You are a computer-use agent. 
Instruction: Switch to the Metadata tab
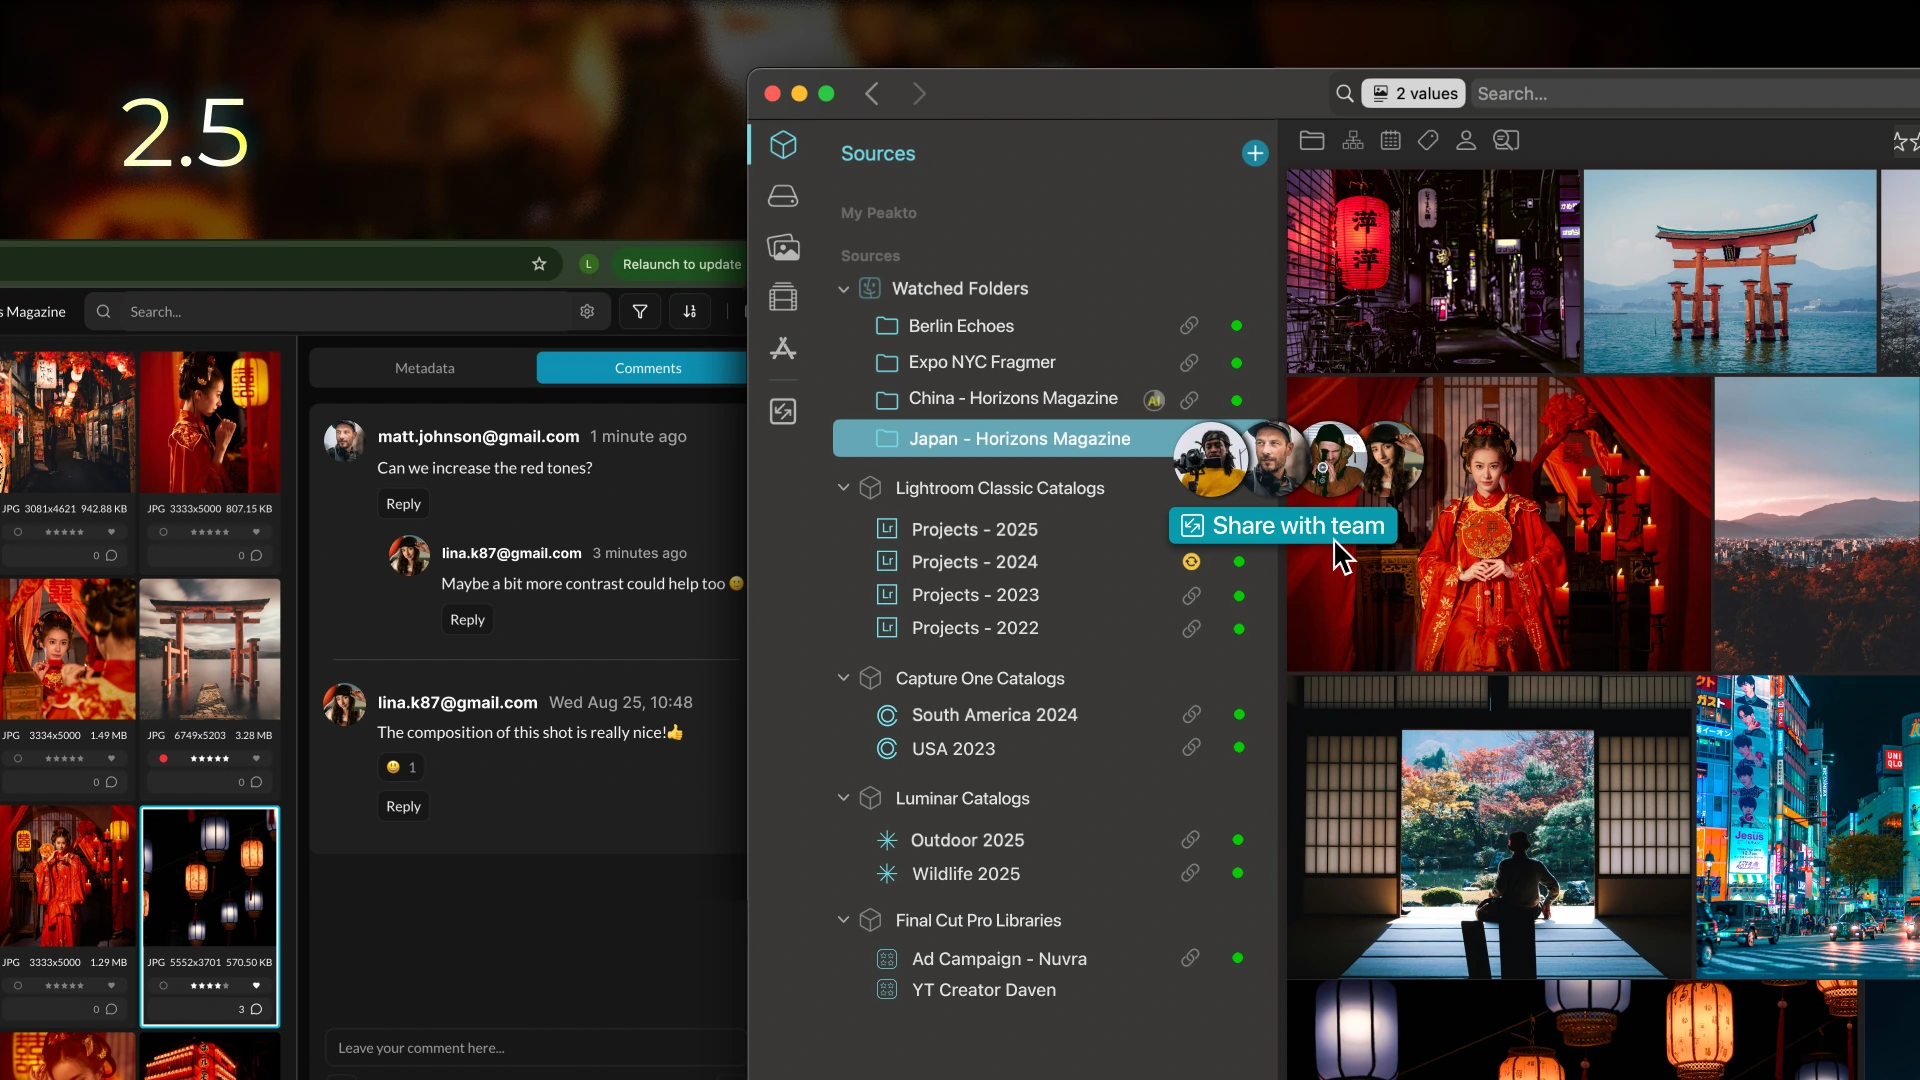[424, 368]
